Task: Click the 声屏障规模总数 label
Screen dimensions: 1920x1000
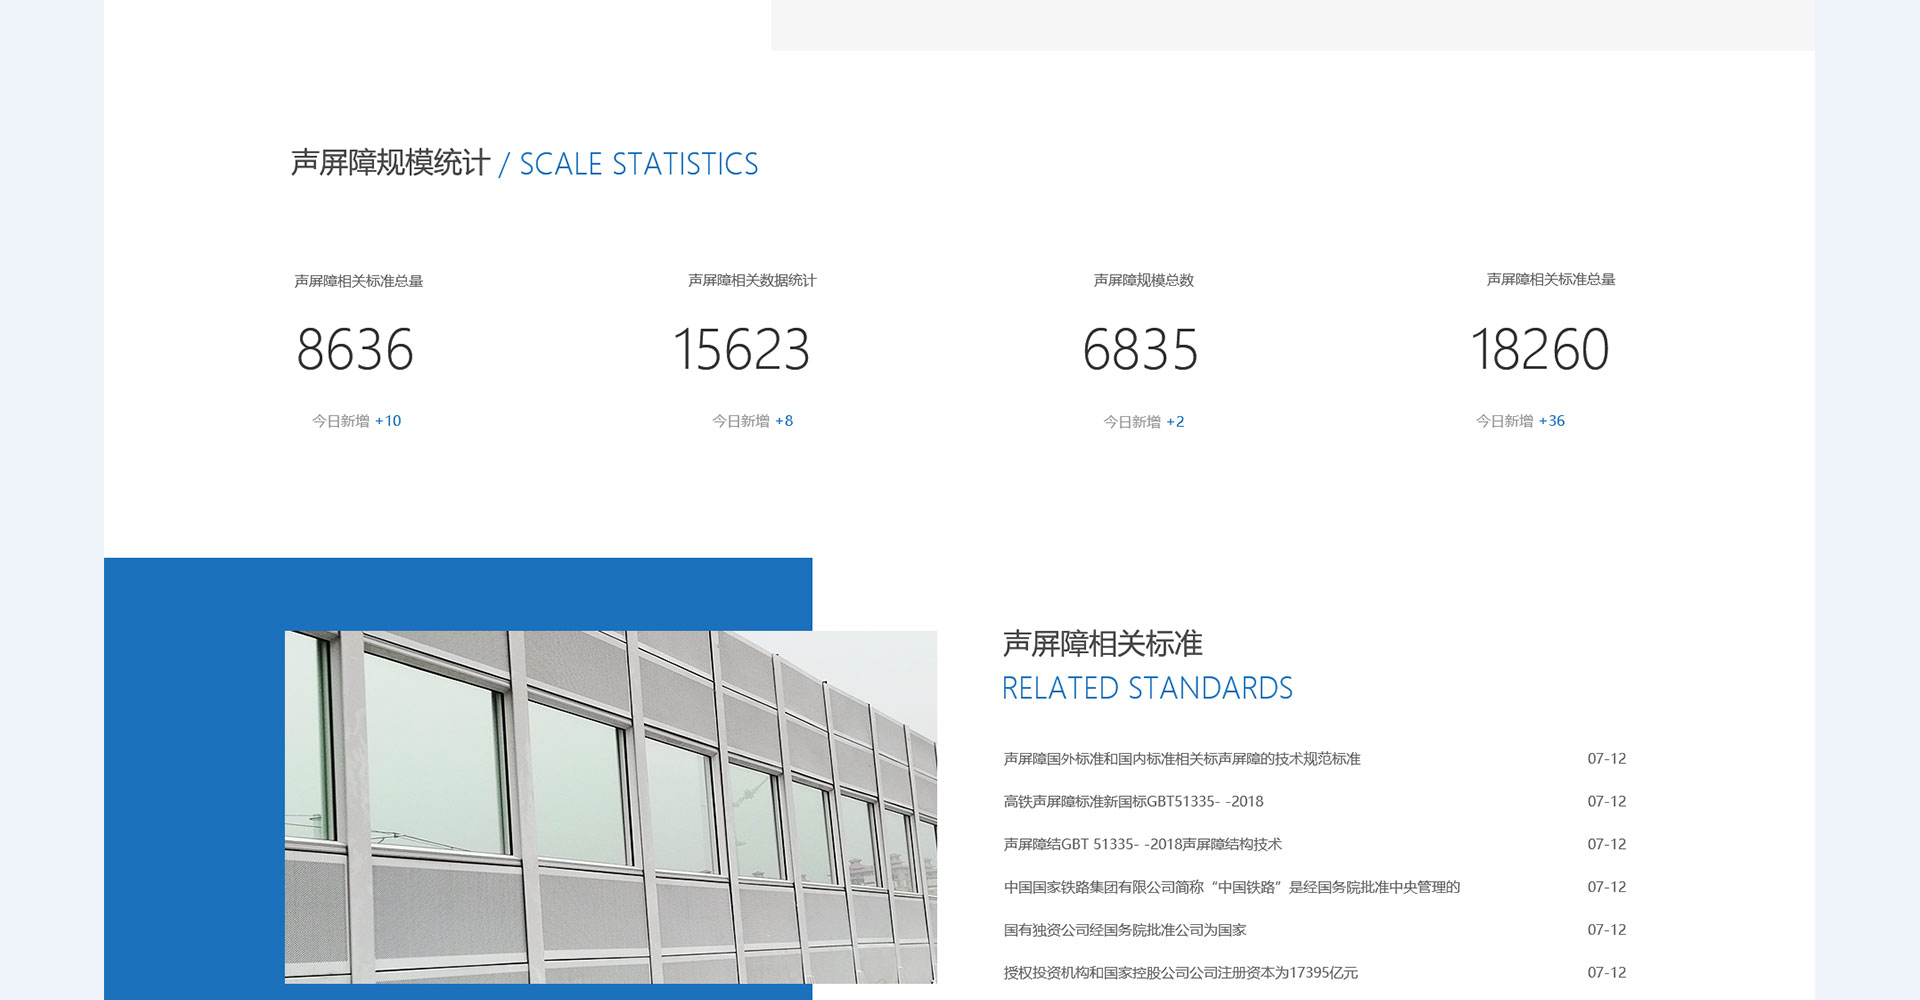Action: [x=1143, y=280]
